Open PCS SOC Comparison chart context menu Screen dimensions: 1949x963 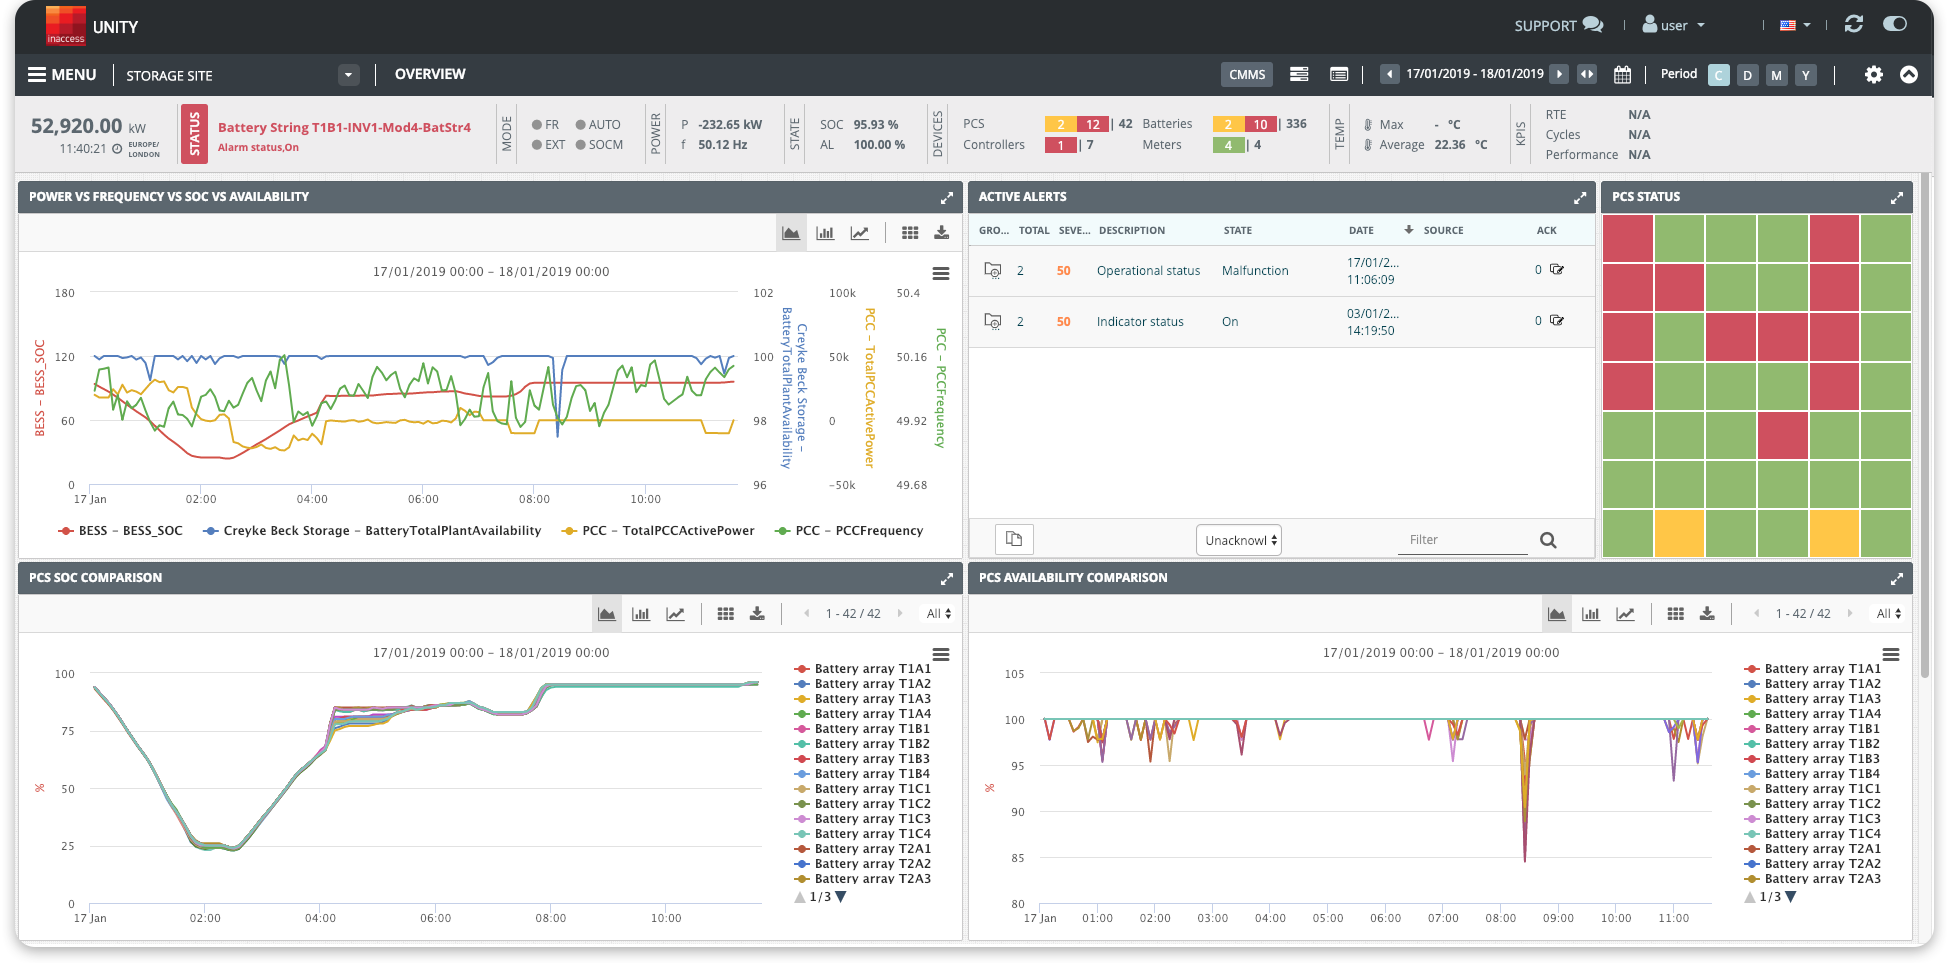pos(941,654)
